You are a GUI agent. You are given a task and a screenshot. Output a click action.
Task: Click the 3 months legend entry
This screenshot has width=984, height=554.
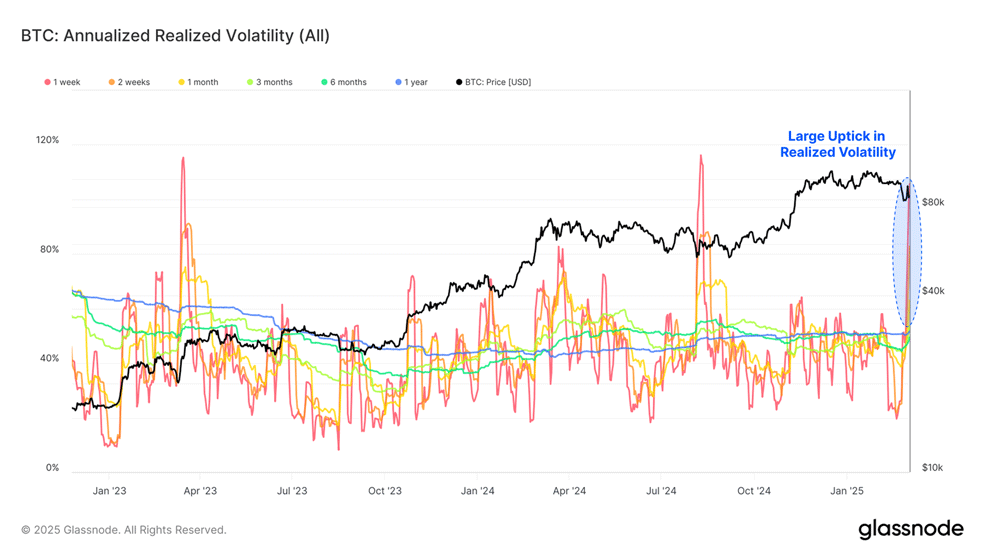(270, 82)
